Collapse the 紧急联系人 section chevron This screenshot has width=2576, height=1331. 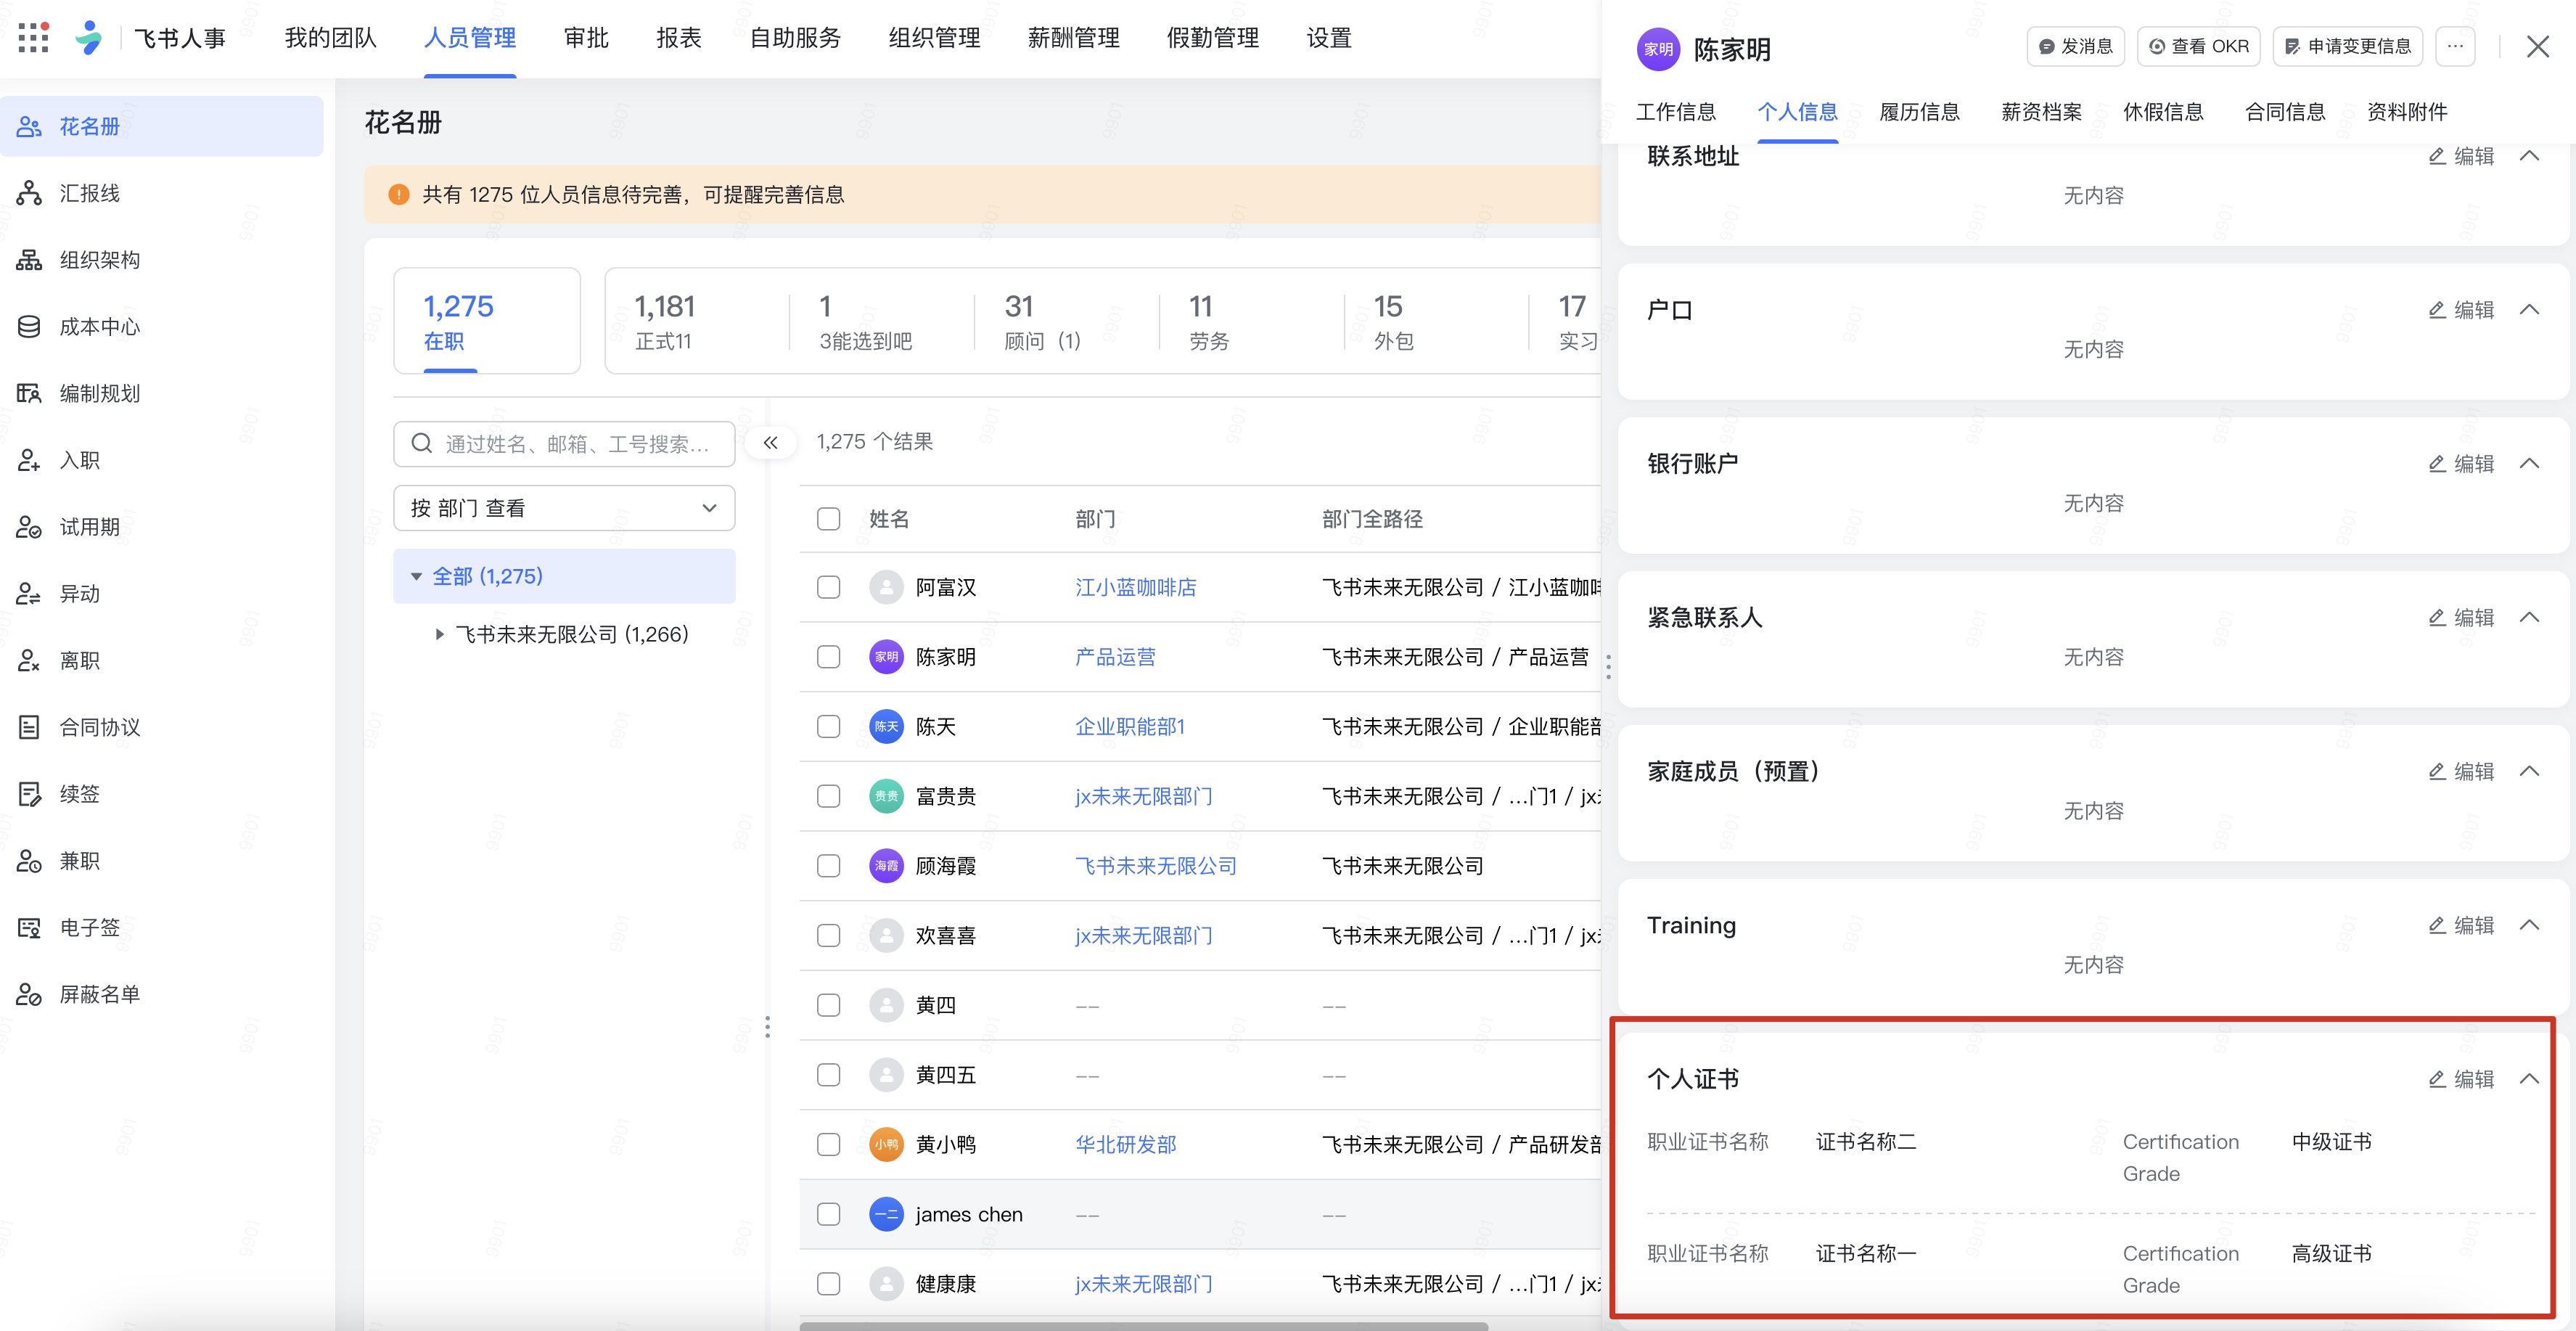pos(2529,618)
